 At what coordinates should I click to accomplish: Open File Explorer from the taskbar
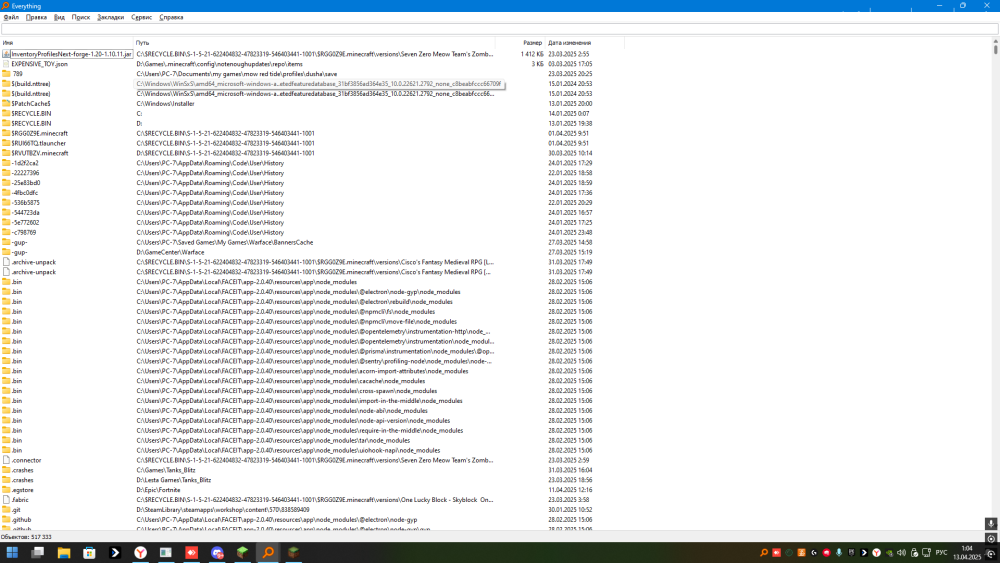click(x=64, y=552)
